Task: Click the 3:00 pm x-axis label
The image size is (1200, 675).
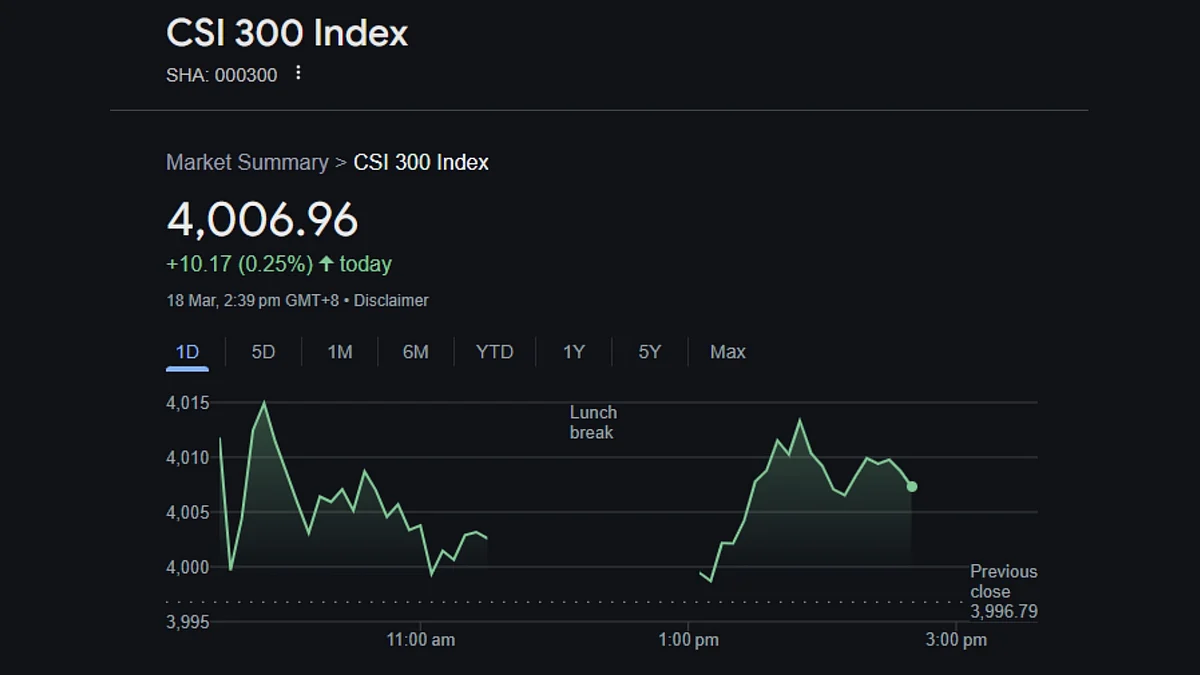Action: pos(956,640)
